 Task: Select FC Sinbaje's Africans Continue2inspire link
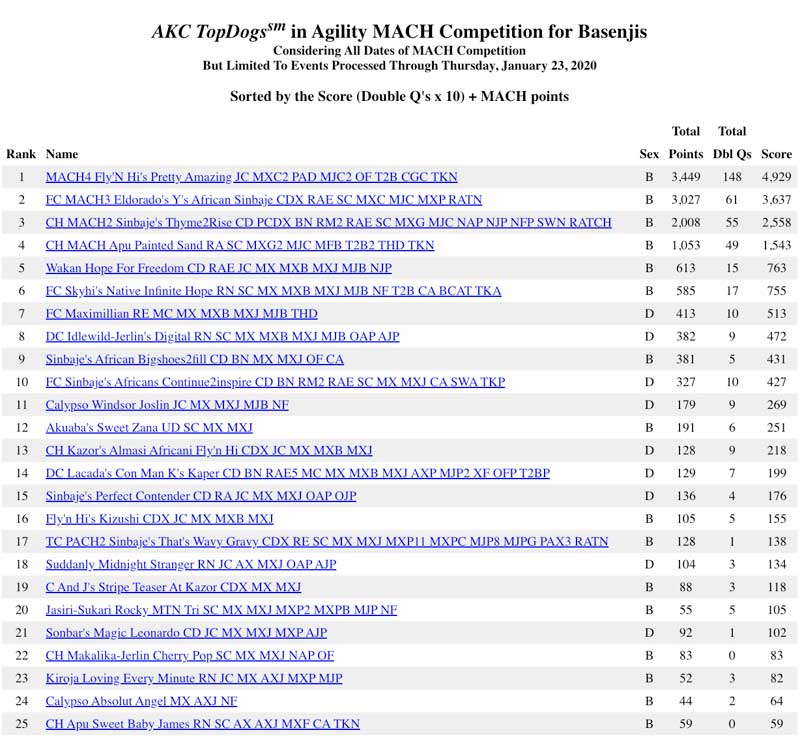[x=275, y=382]
